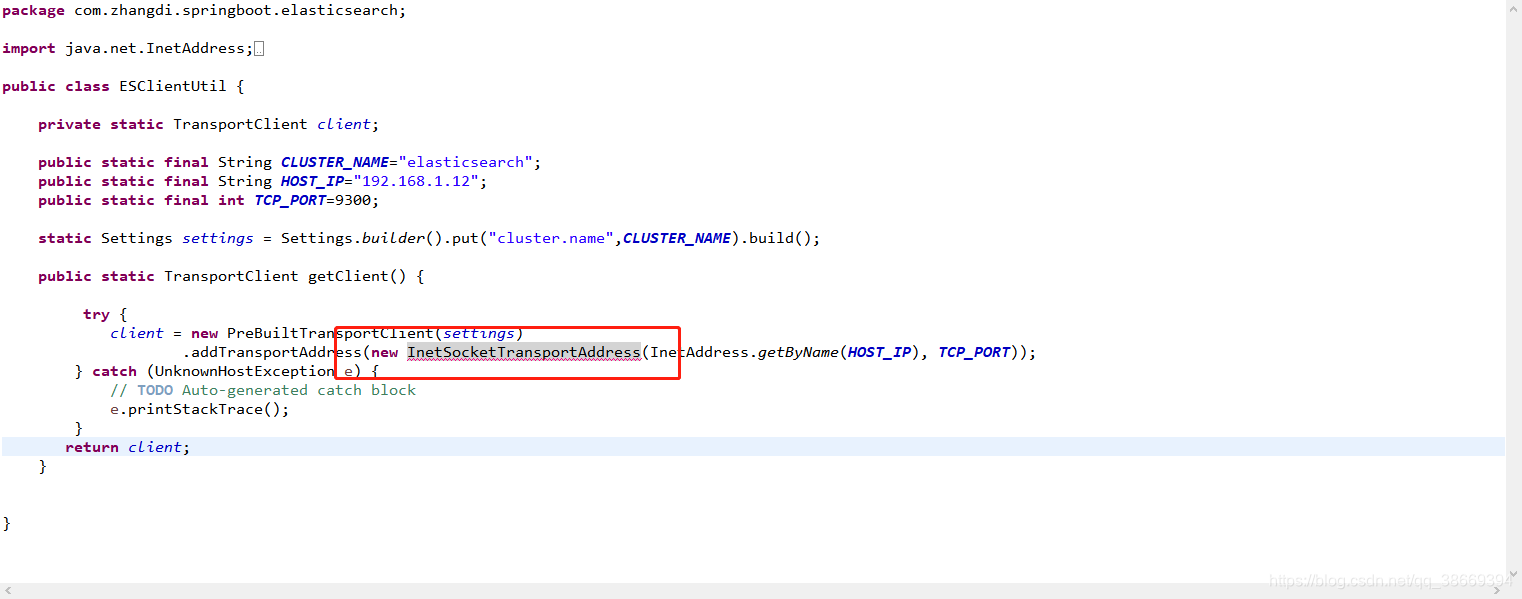
Task: Expand the folded imports marker after InetAddress
Action: (x=259, y=49)
